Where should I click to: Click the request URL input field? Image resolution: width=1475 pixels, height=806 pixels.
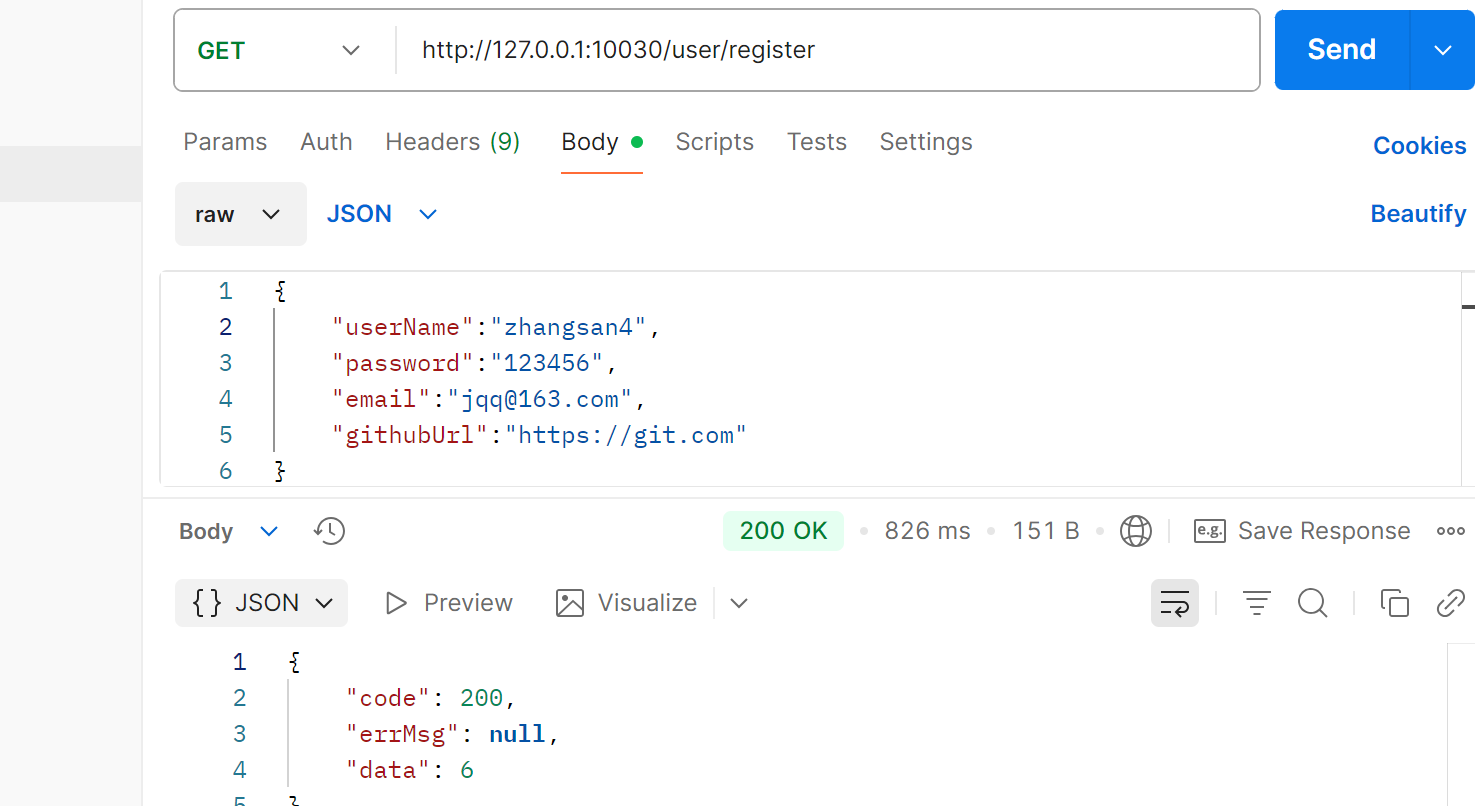tap(828, 50)
